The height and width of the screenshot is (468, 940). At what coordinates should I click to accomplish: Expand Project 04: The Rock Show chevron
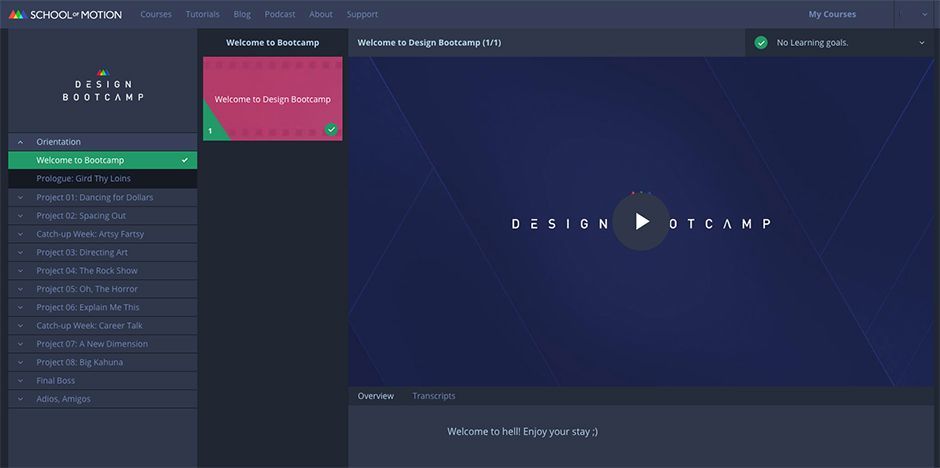point(20,270)
